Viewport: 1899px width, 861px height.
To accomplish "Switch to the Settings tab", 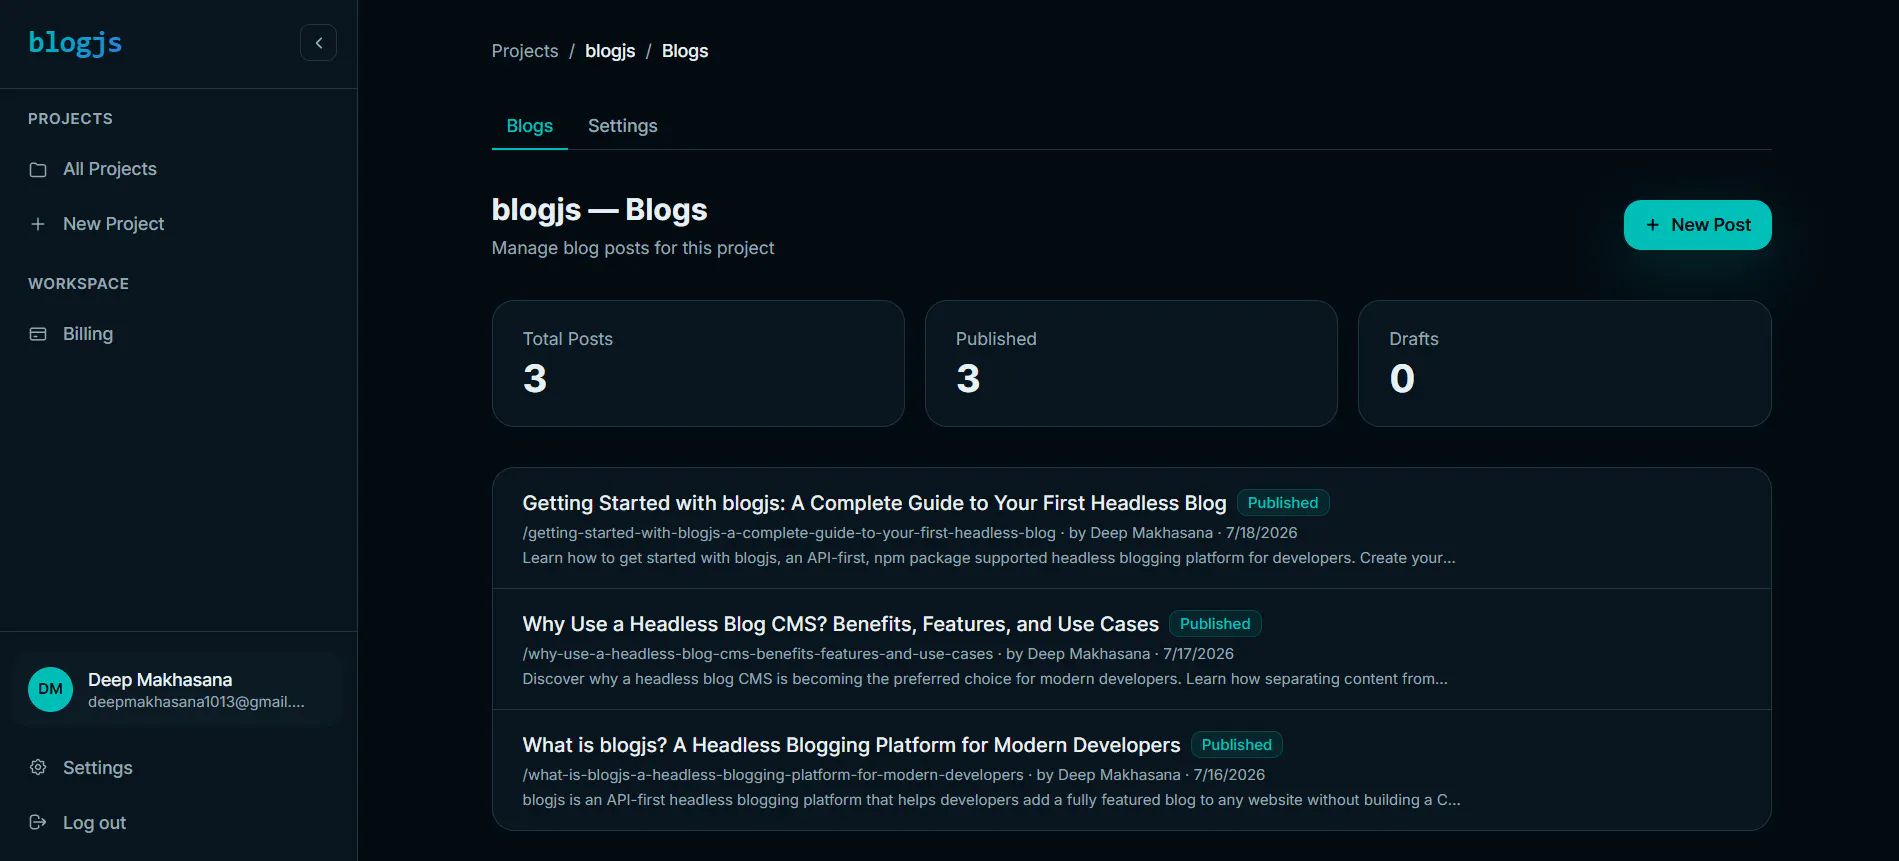I will tap(623, 126).
